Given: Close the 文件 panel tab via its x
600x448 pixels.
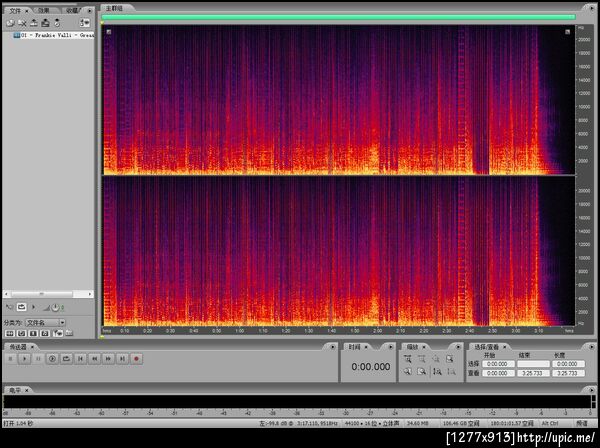Looking at the screenshot, I should (27, 11).
